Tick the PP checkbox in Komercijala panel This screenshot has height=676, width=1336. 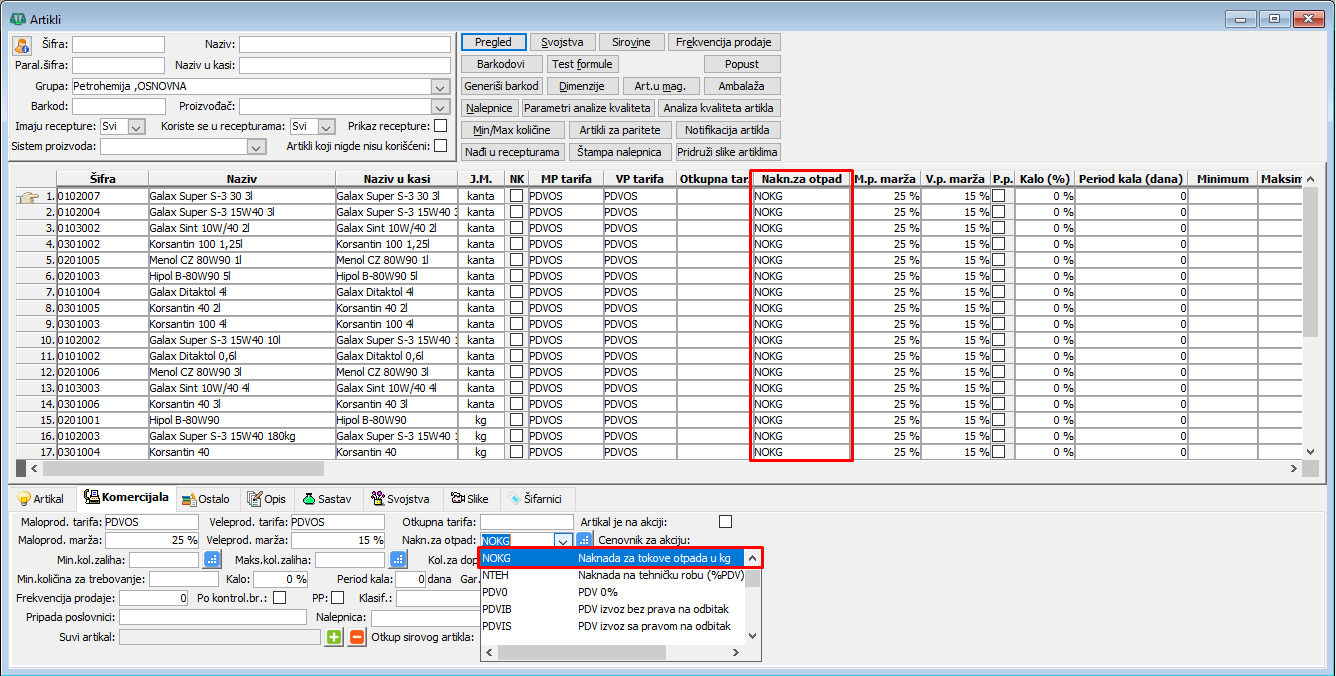[337, 598]
